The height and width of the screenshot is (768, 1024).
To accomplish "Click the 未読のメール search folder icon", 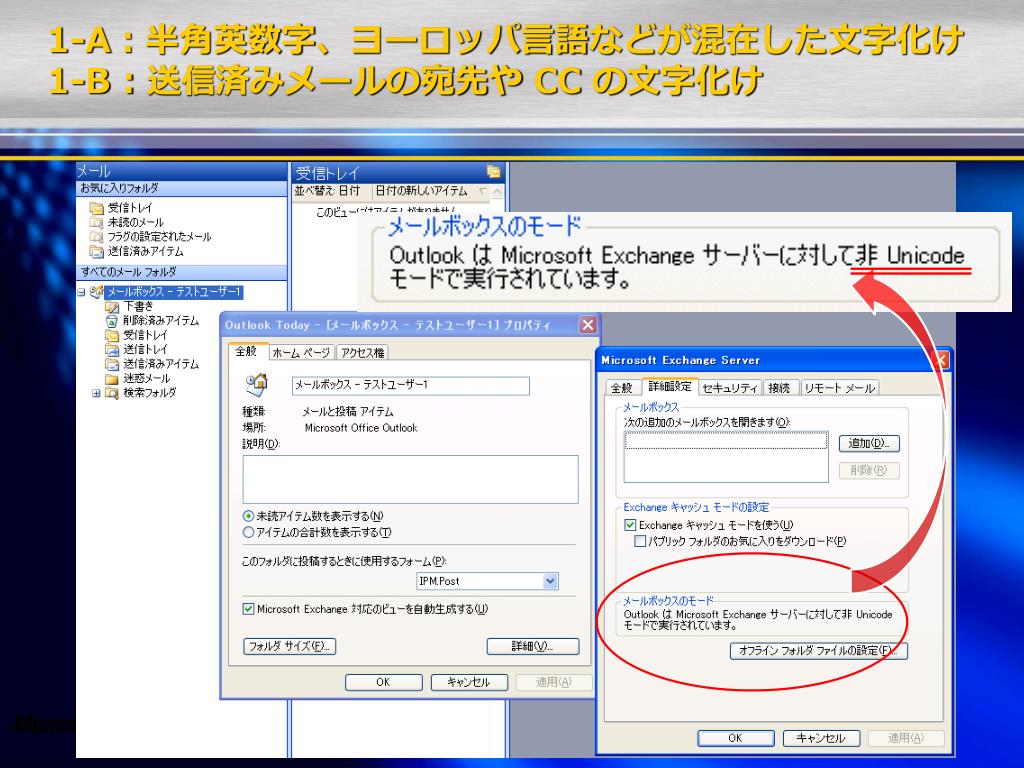I will point(97,223).
